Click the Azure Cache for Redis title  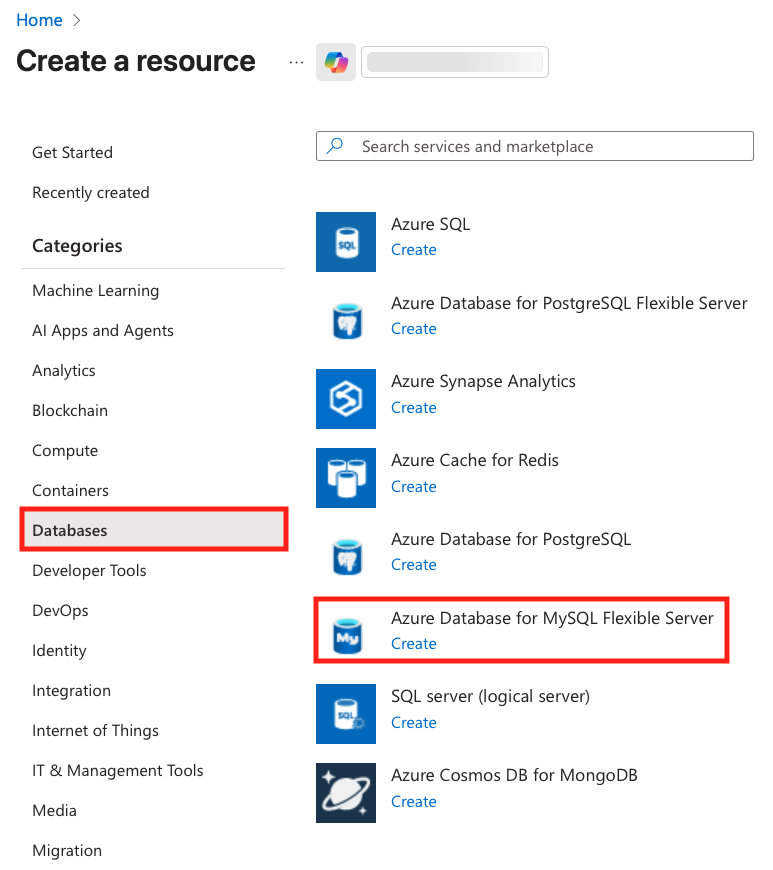click(474, 460)
